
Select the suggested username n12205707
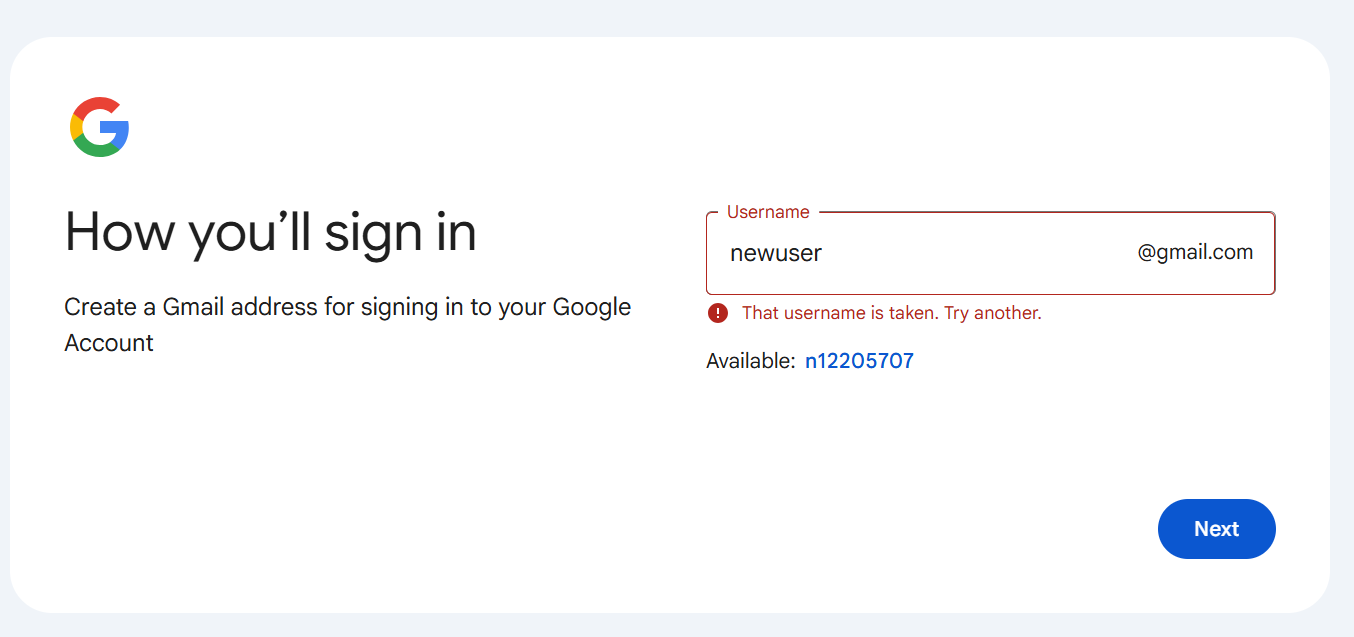pos(859,361)
